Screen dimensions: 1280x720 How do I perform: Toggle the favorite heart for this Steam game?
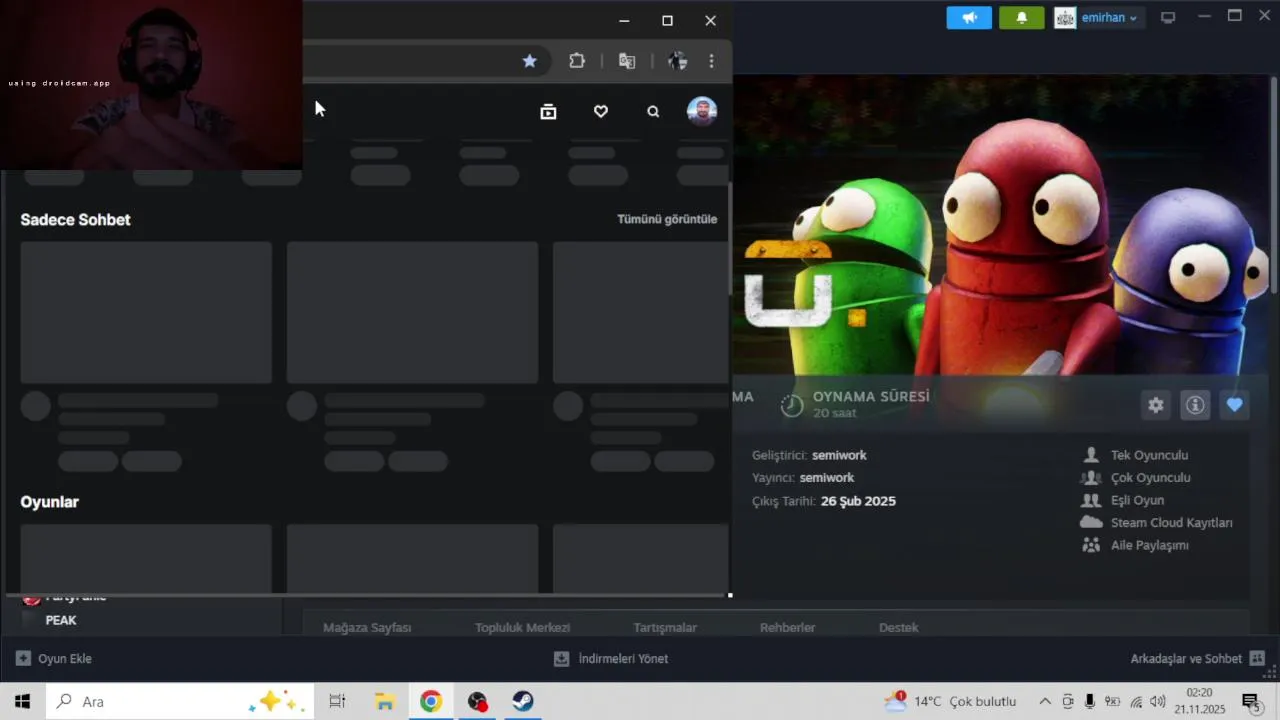click(x=1235, y=405)
